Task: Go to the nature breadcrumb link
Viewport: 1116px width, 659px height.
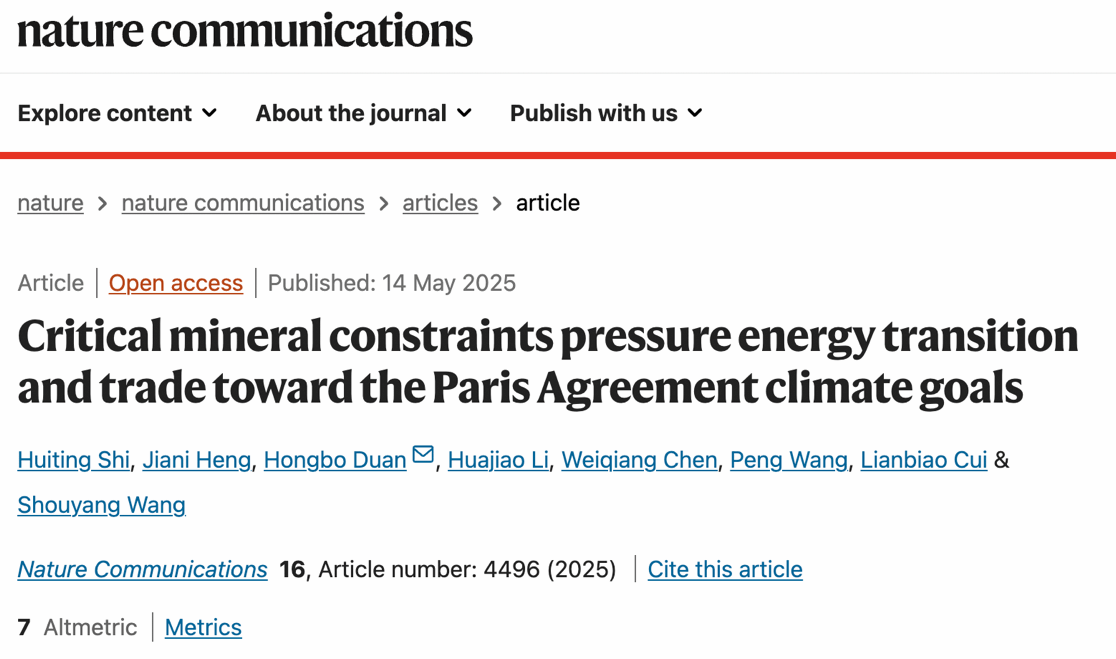Action: tap(50, 203)
